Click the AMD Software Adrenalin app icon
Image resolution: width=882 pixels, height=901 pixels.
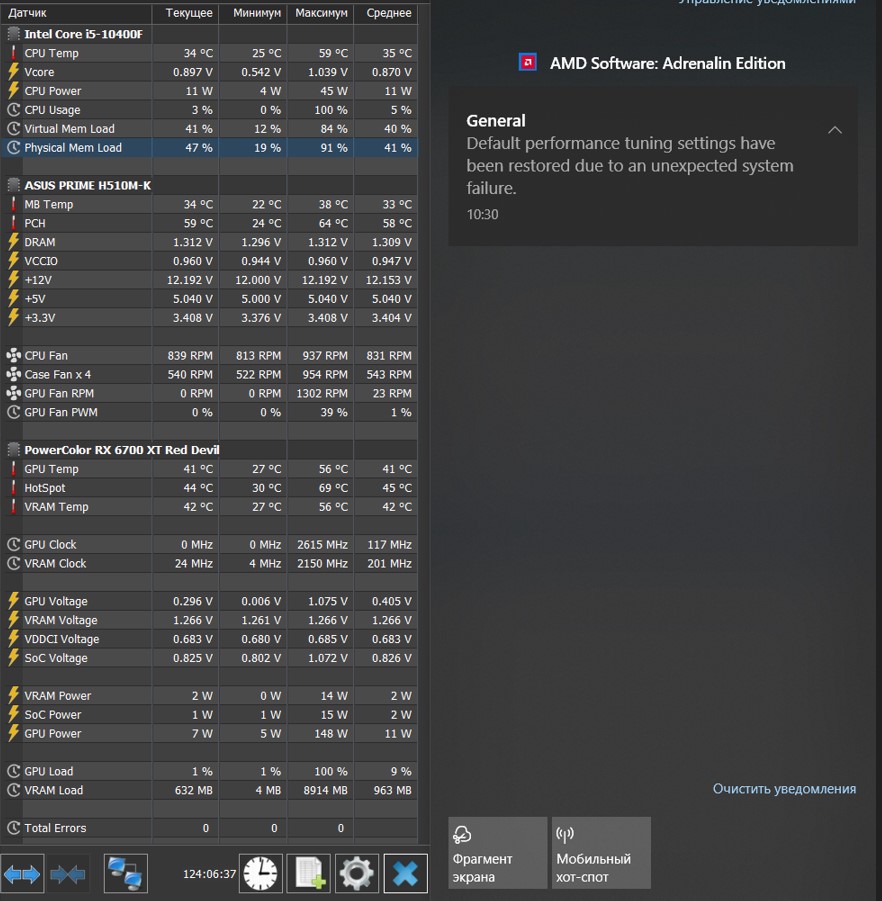point(527,62)
